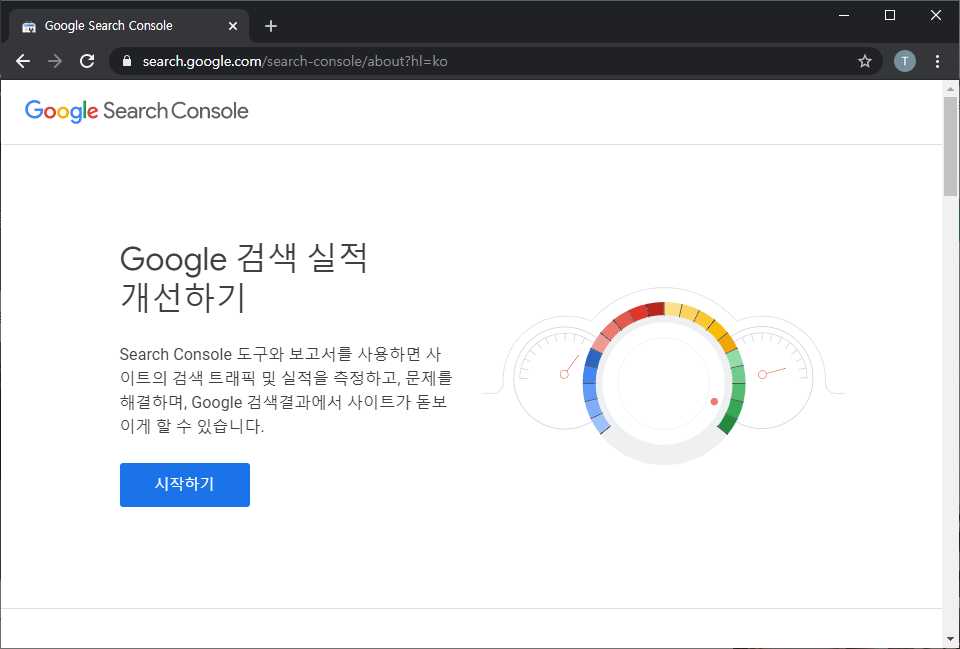Image resolution: width=960 pixels, height=649 pixels.
Task: Open the profile avatar labeled T
Action: pos(904,61)
